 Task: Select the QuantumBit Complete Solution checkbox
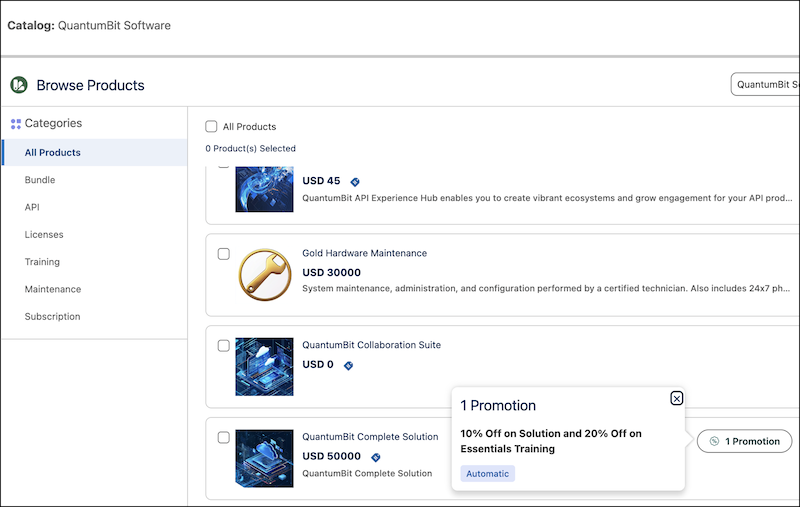(x=223, y=437)
